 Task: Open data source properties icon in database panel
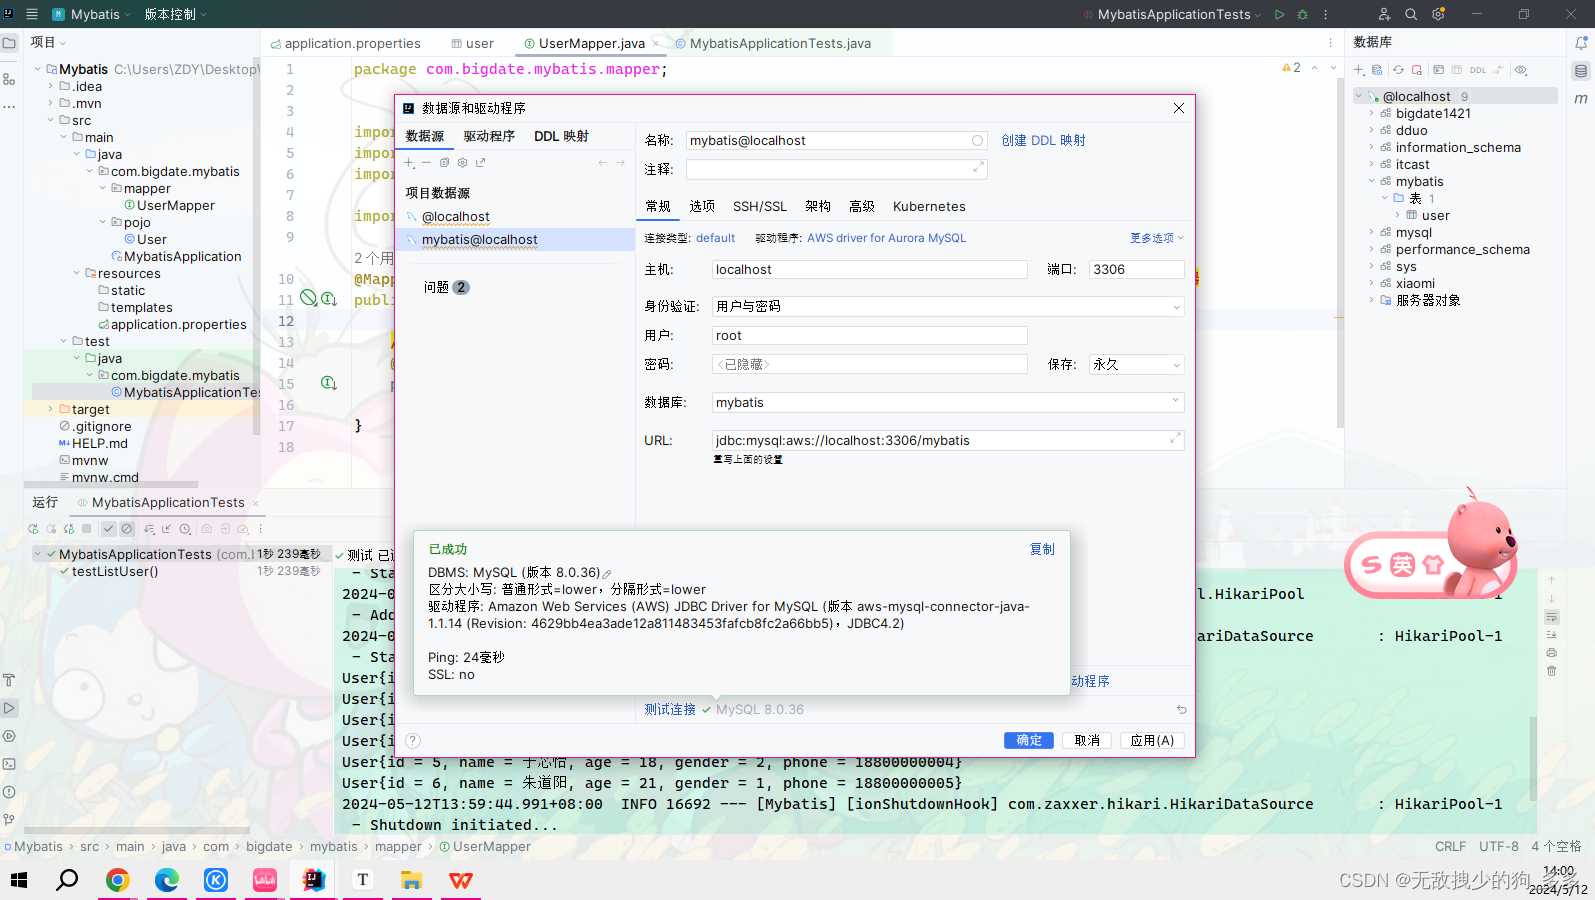pyautogui.click(x=1377, y=70)
